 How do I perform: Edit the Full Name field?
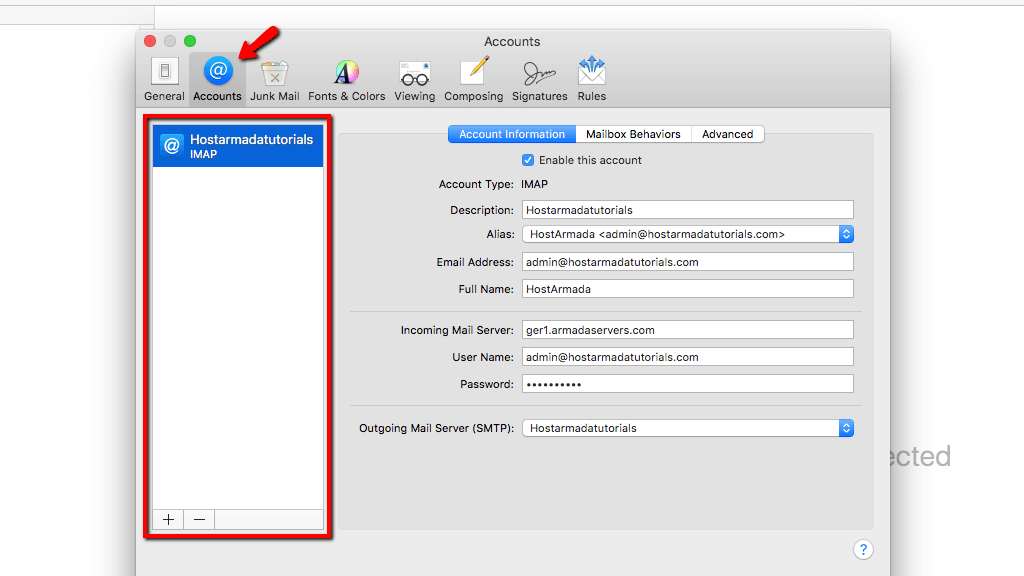pos(688,289)
